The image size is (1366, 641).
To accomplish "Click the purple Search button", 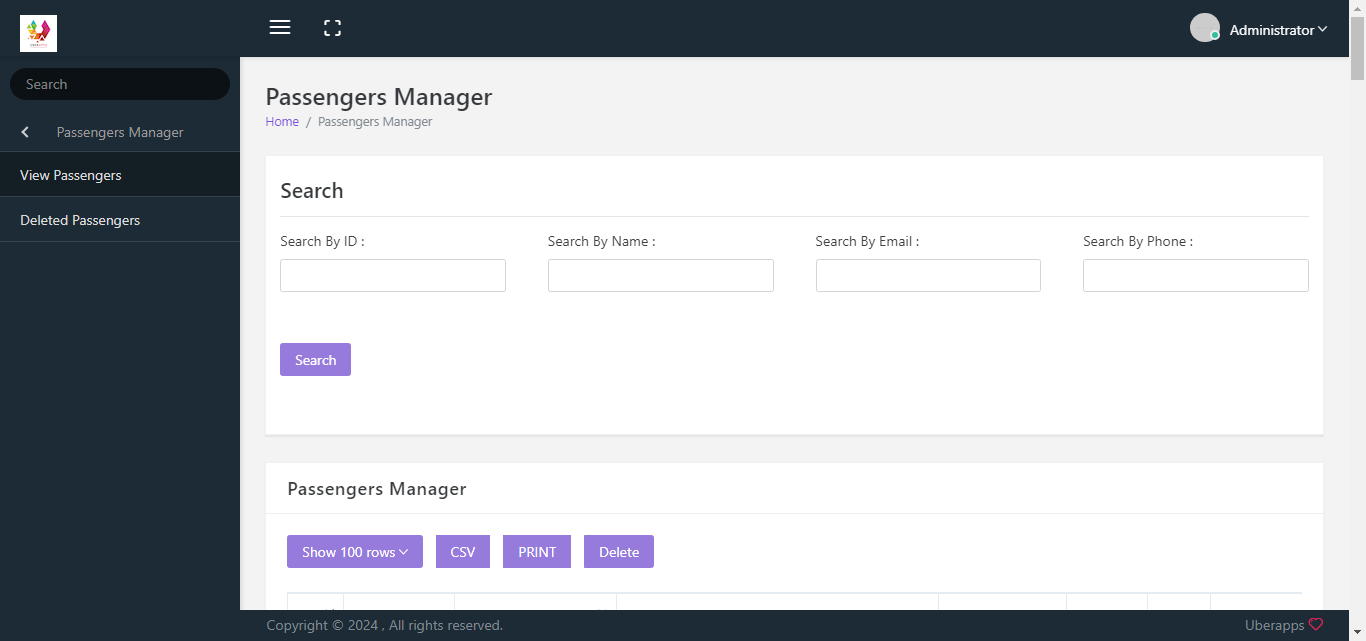I will click(x=315, y=360).
